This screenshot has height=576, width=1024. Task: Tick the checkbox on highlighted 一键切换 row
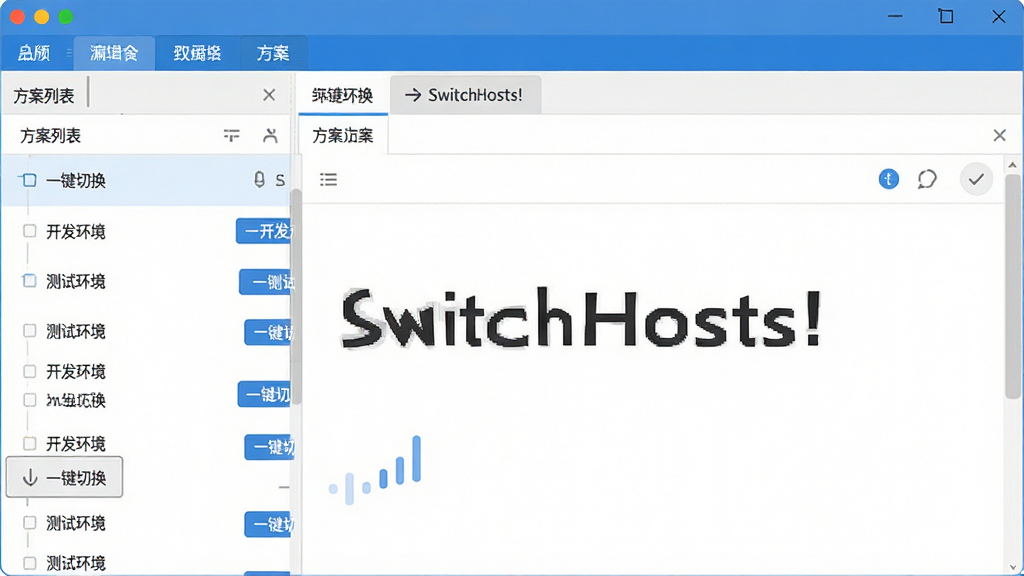pos(29,180)
